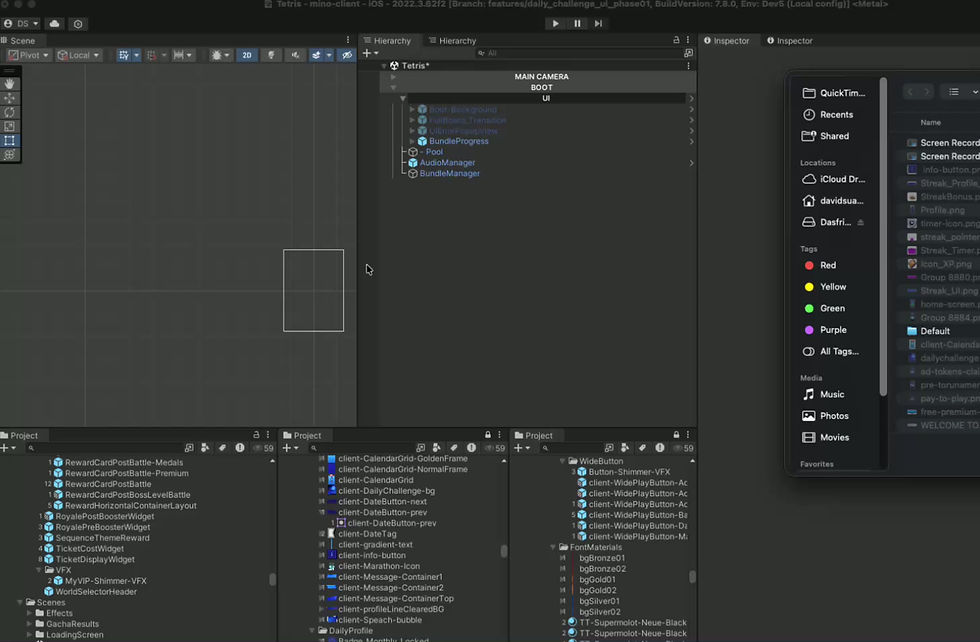This screenshot has height=642, width=980.
Task: Select the client-CalendarGrid asset
Action: coord(376,480)
